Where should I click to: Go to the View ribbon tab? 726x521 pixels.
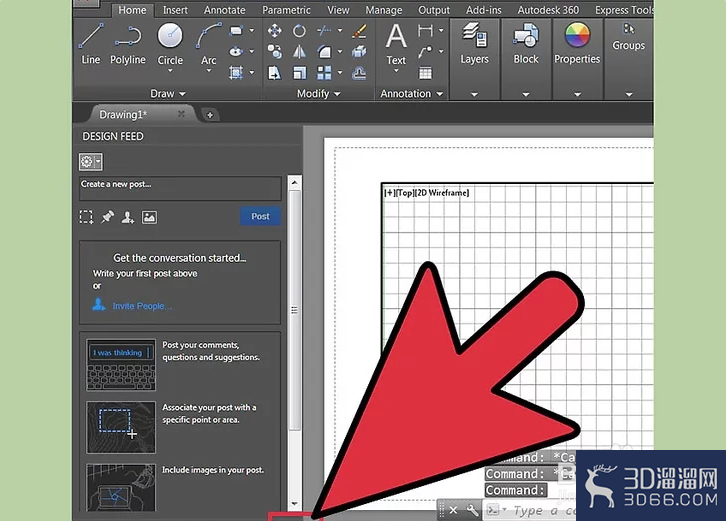click(x=338, y=10)
